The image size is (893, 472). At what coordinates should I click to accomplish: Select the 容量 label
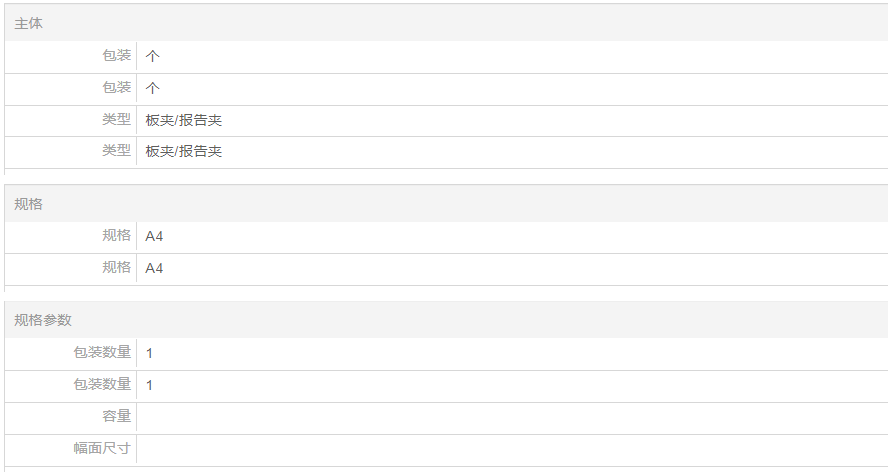(116, 416)
